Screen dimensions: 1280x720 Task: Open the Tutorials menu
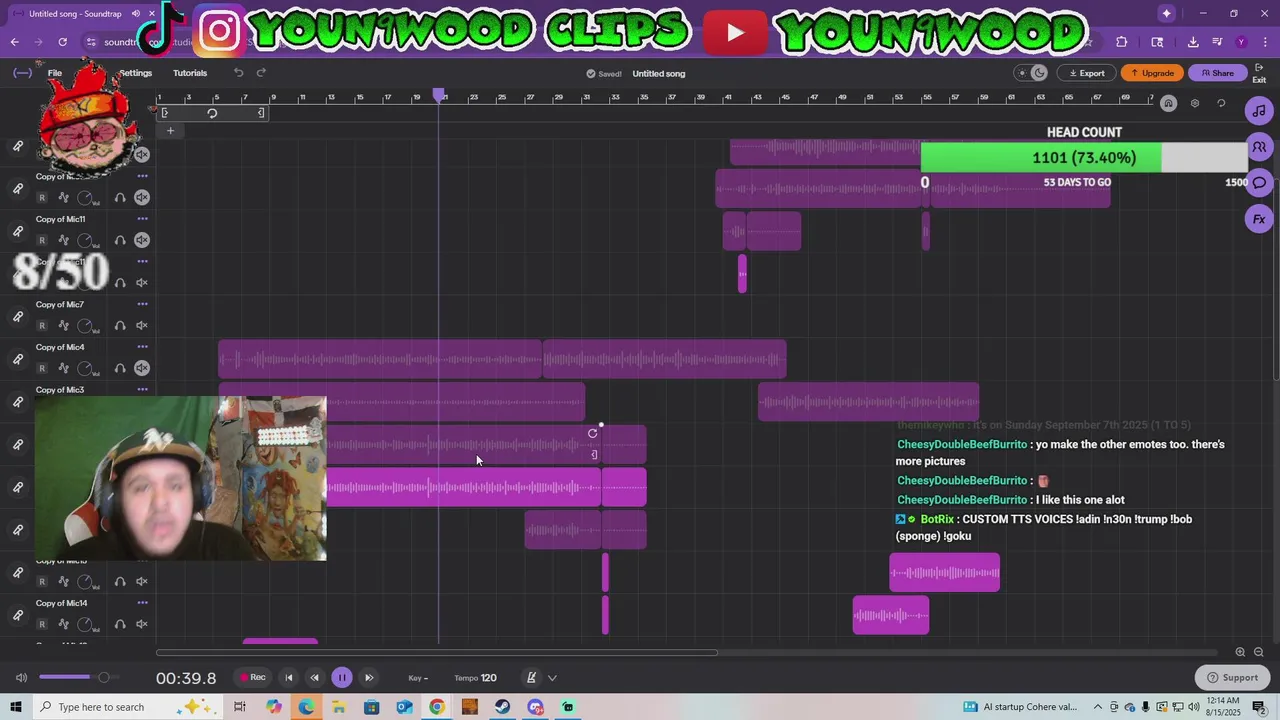click(x=190, y=73)
